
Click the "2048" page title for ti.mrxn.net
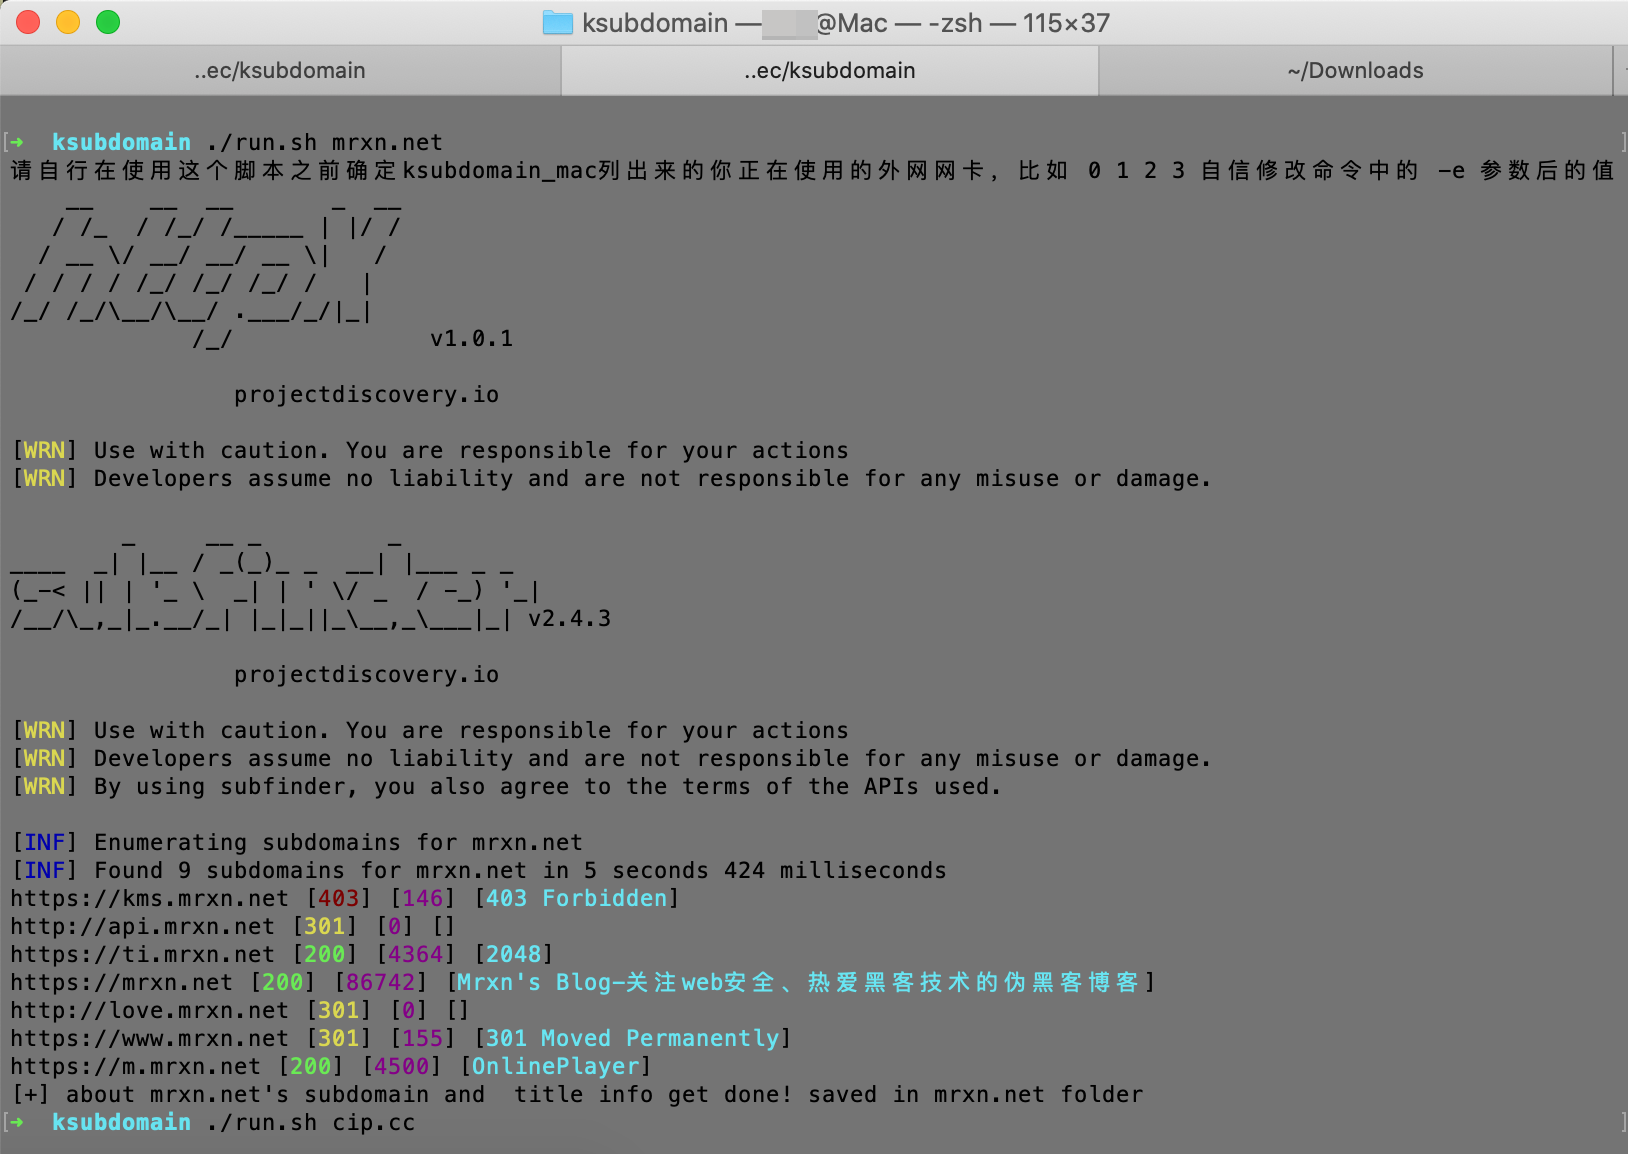click(513, 955)
